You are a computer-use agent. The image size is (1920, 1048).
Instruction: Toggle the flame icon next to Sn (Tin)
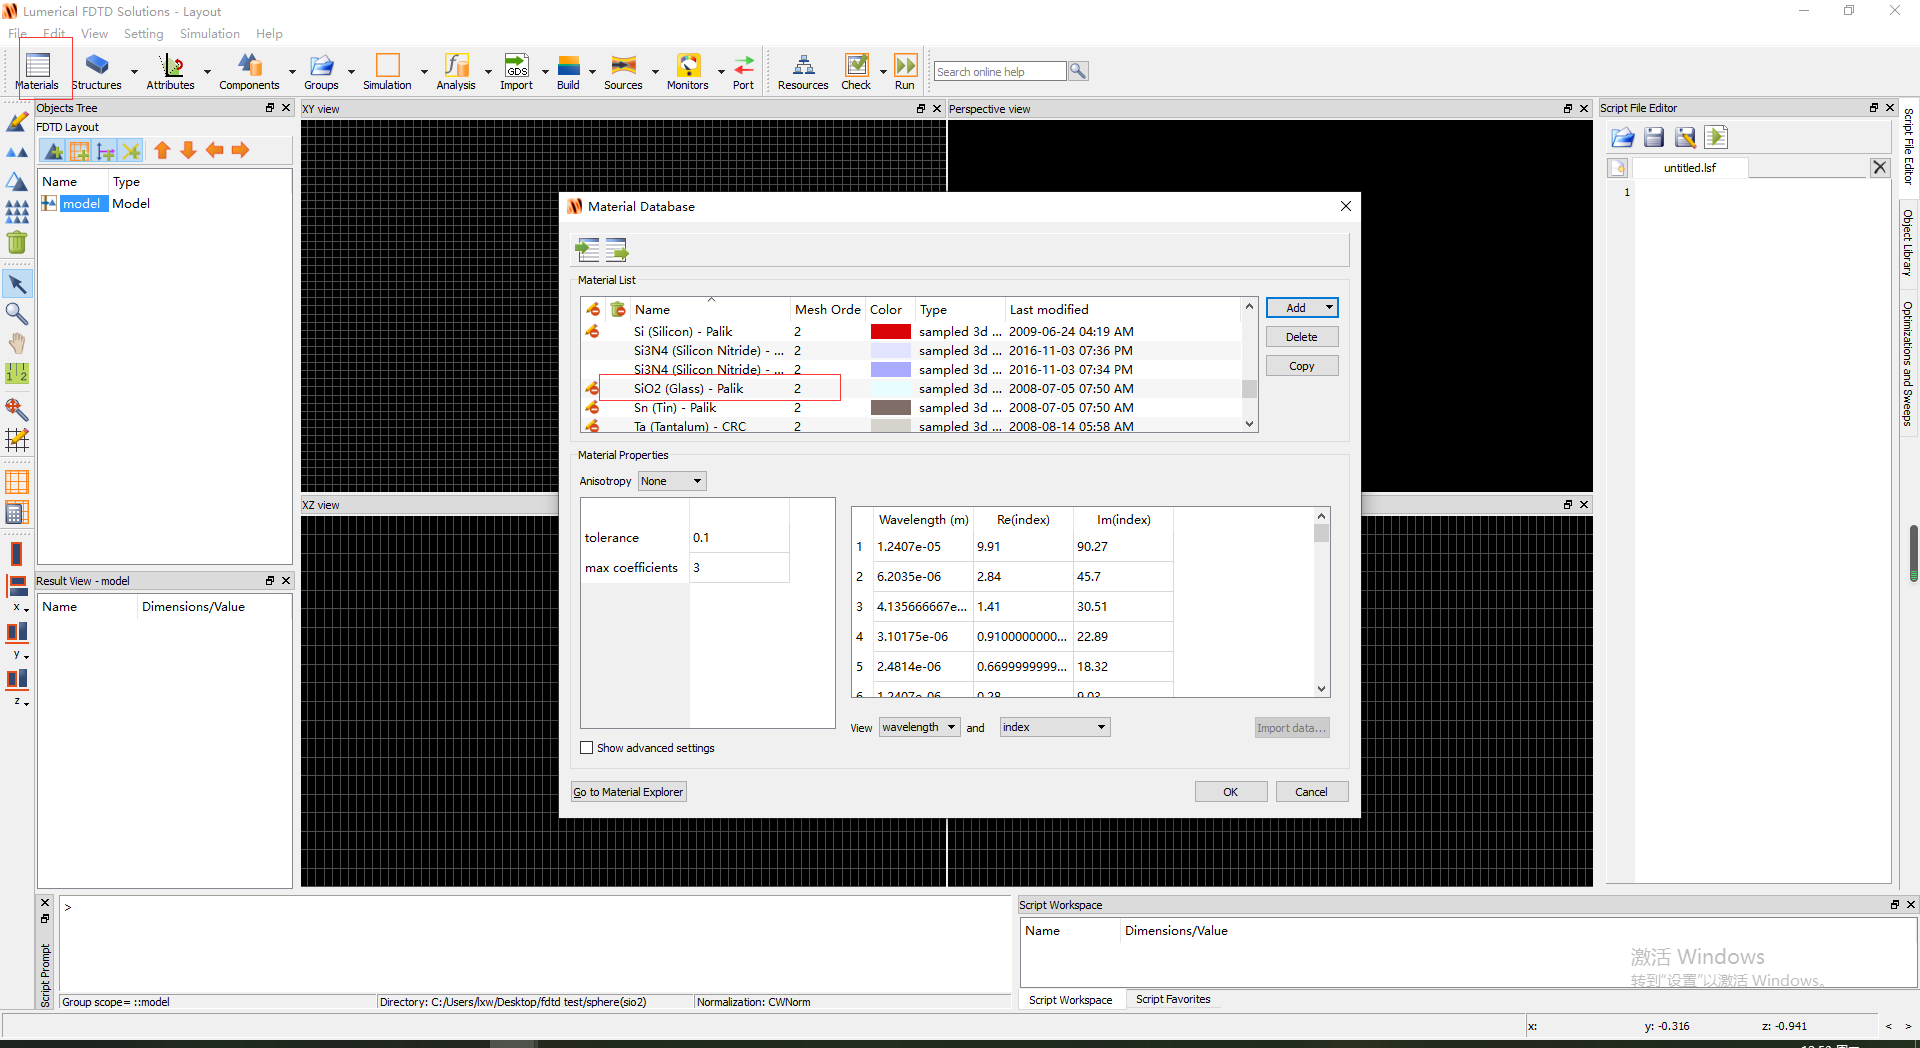pos(593,407)
